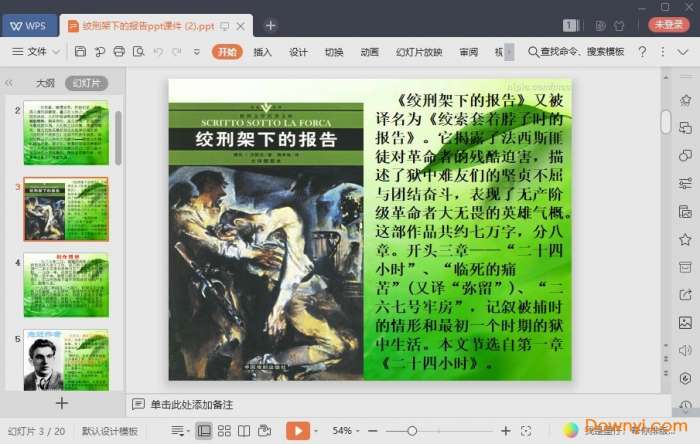700x444 pixels.
Task: Switch to the 幻灯片放映 ribbon tab
Action: click(x=419, y=52)
